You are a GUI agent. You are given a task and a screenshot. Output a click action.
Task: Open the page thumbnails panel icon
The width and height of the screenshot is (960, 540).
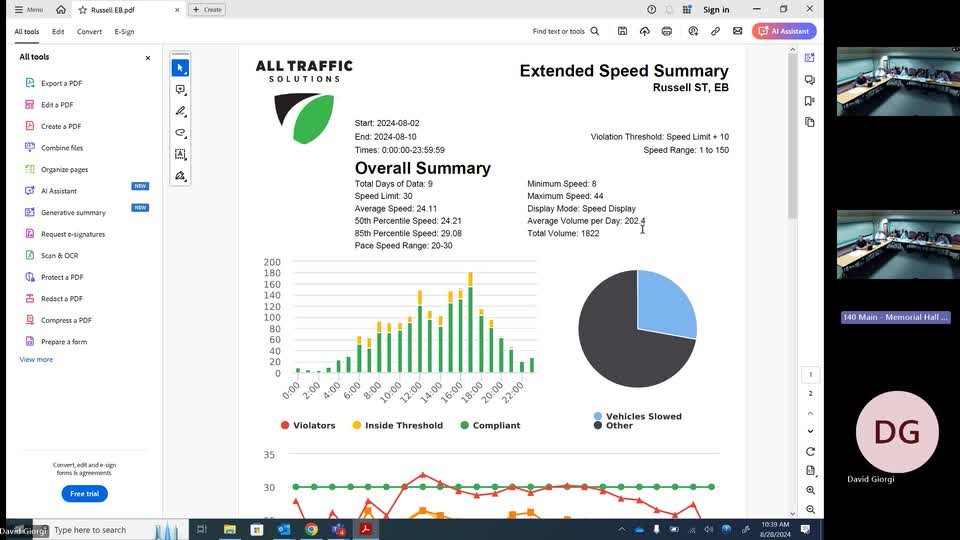coord(810,122)
